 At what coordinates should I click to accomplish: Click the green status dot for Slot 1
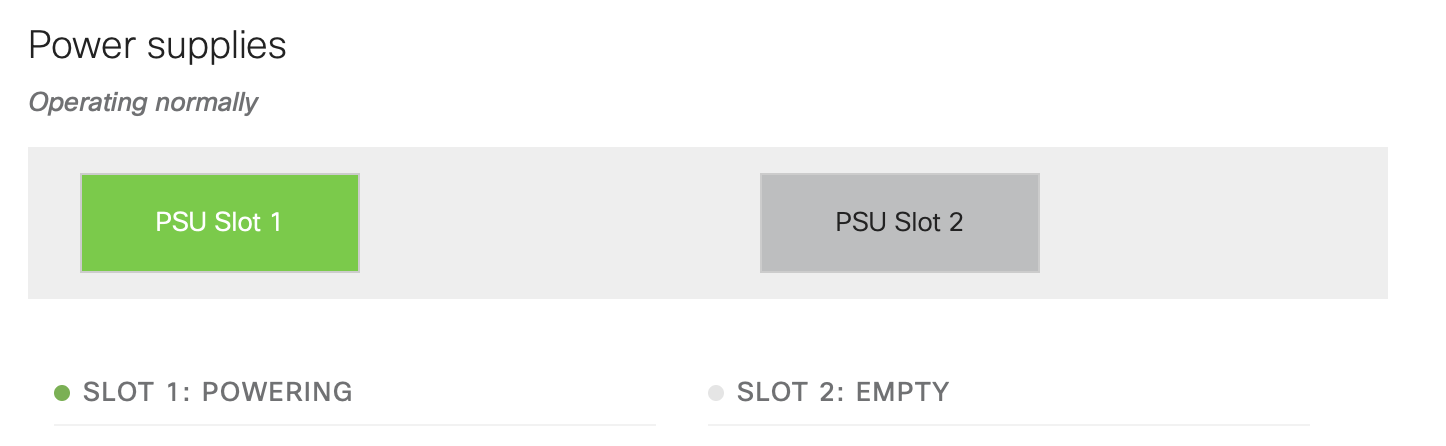(x=61, y=393)
